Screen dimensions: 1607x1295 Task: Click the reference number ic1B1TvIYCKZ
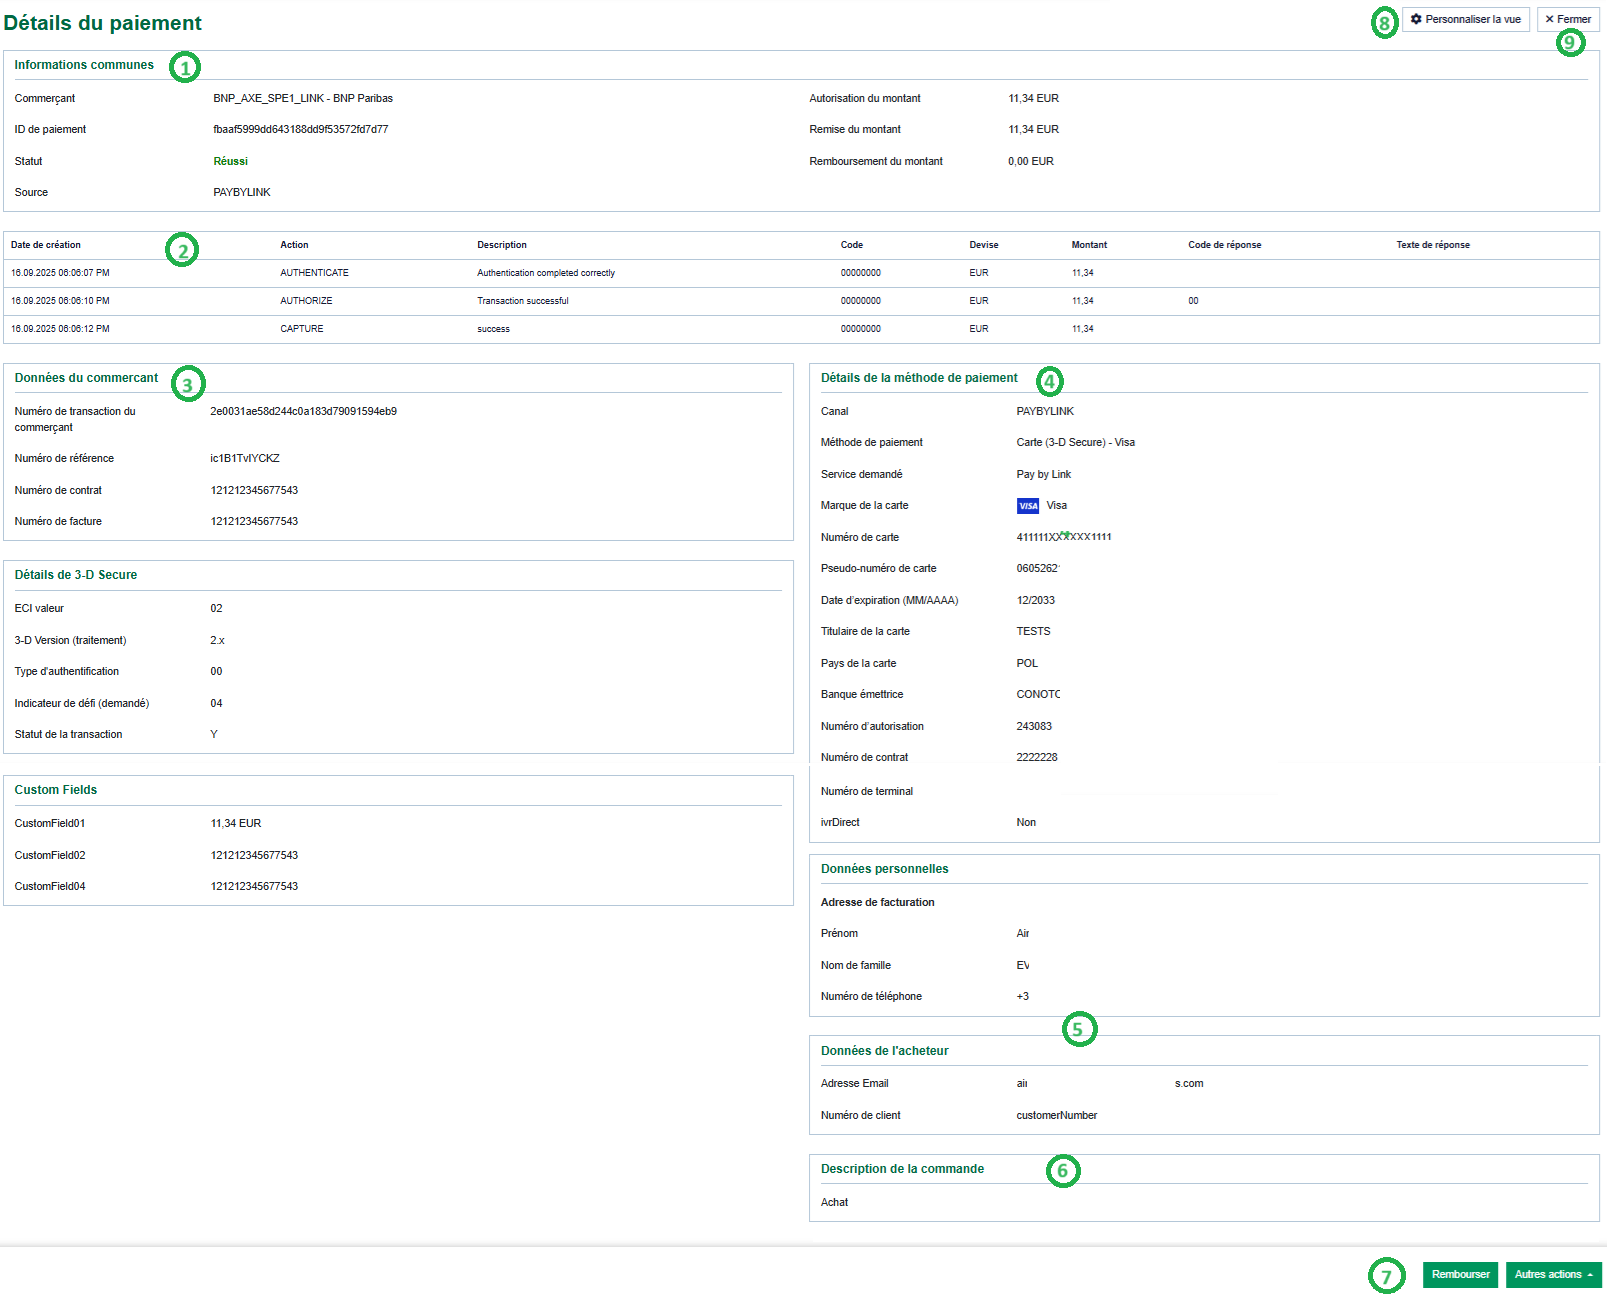click(x=245, y=458)
